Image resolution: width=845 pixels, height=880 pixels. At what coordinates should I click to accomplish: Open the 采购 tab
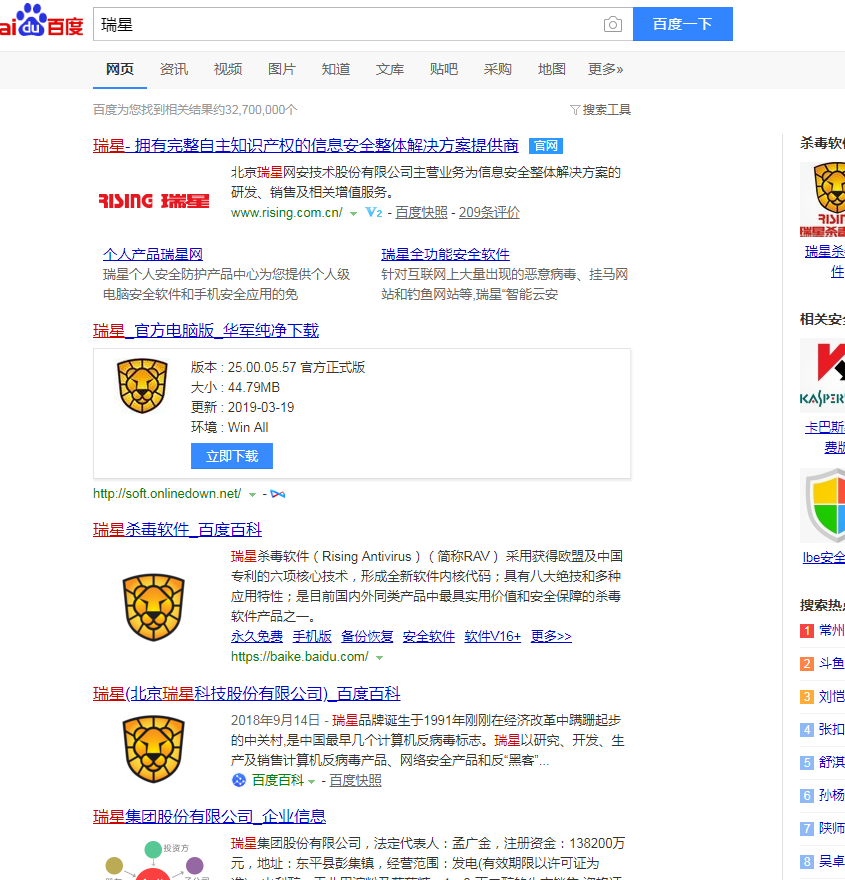(498, 69)
